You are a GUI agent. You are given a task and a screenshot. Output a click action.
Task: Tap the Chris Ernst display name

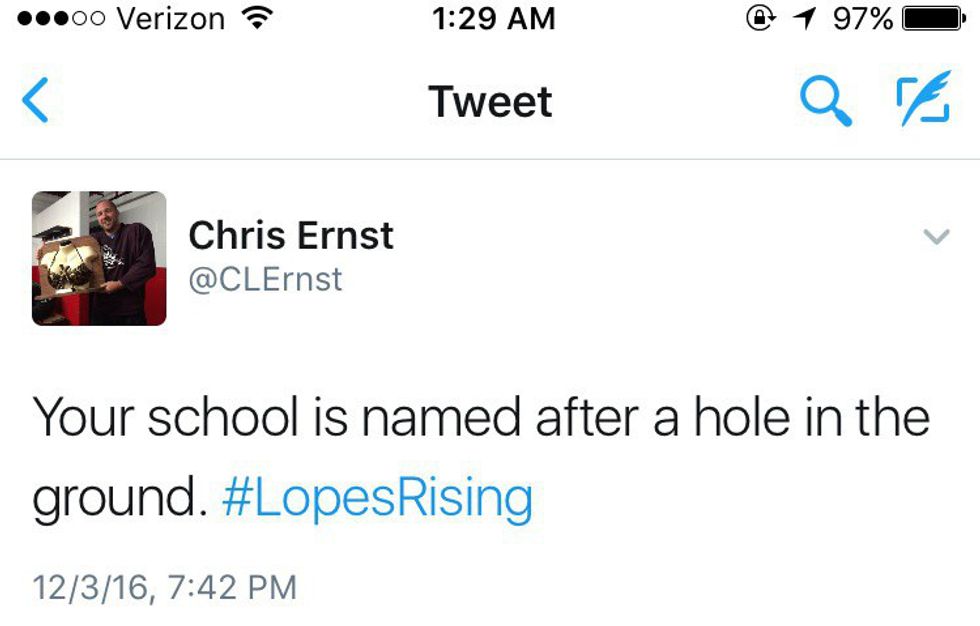point(291,236)
